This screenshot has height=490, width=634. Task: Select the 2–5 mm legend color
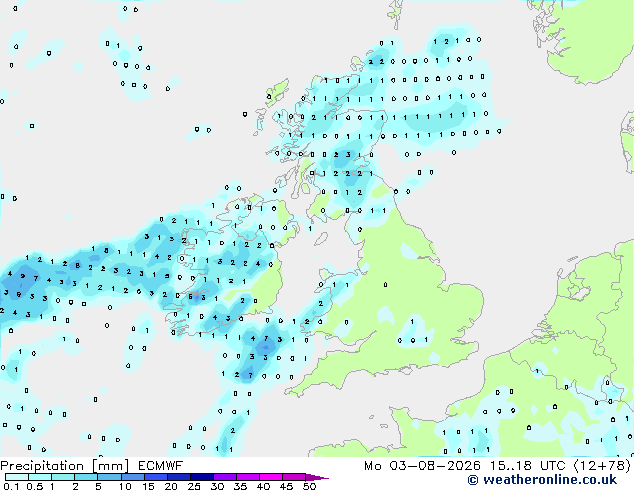[86, 477]
